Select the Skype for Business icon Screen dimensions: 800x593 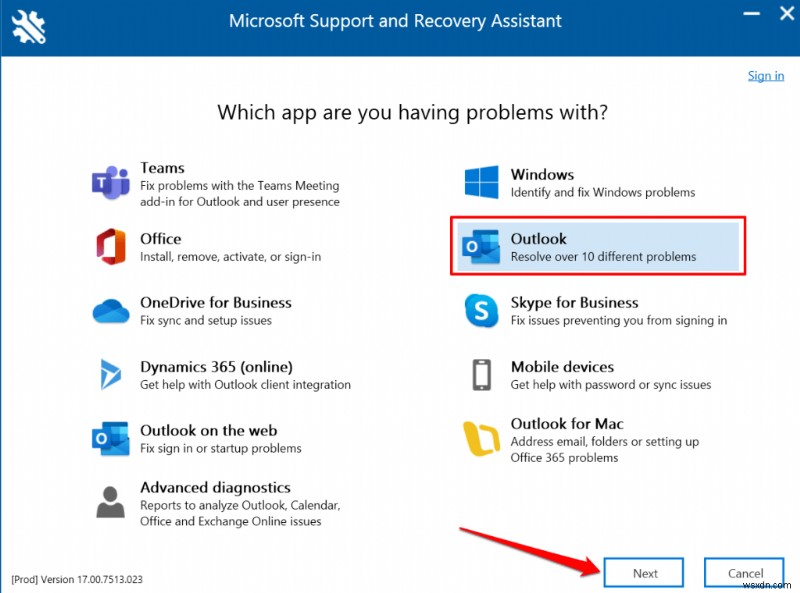click(x=481, y=311)
